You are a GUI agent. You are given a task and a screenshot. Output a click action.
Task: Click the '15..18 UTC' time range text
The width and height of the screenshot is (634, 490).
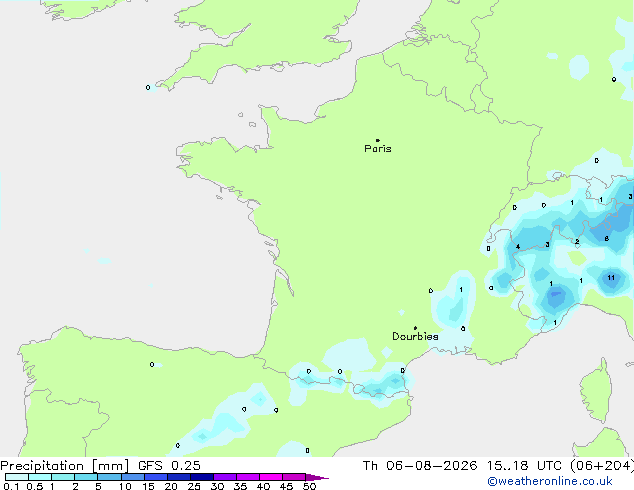[x=524, y=466]
